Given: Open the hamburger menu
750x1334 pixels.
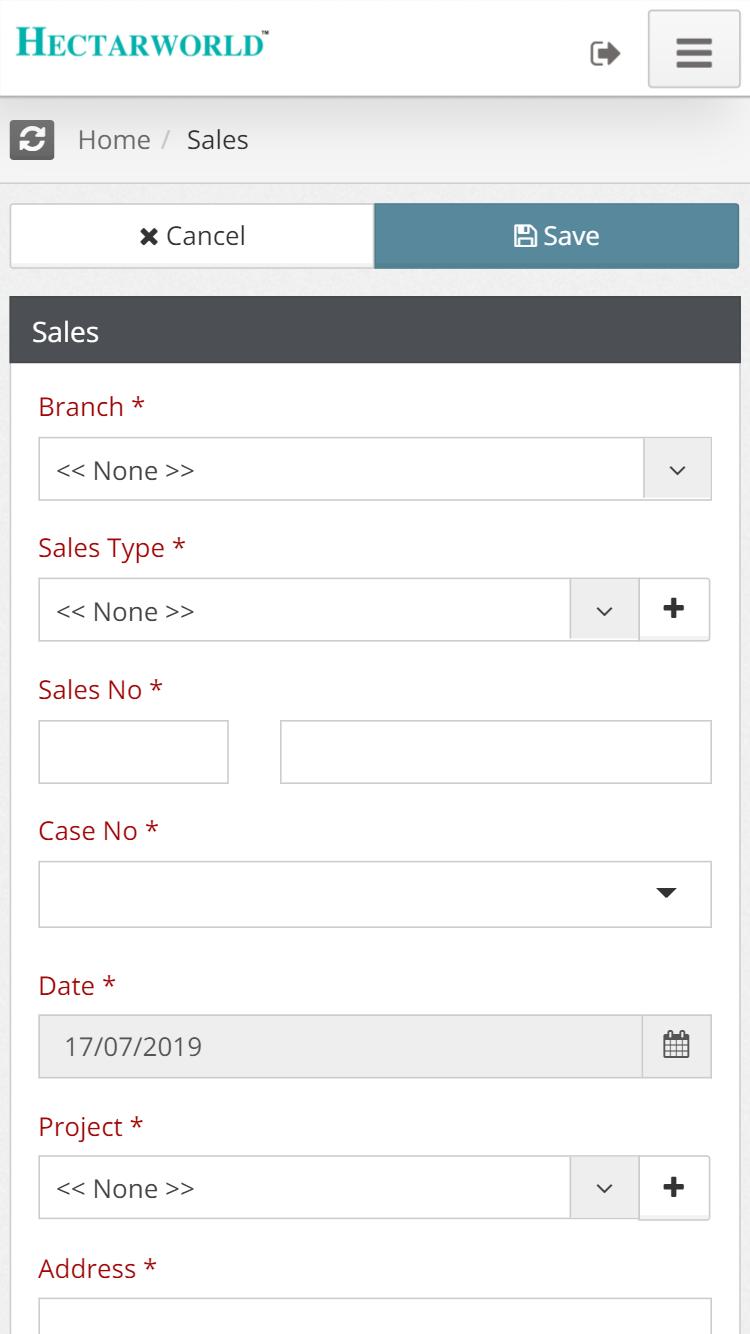Looking at the screenshot, I should click(x=694, y=50).
